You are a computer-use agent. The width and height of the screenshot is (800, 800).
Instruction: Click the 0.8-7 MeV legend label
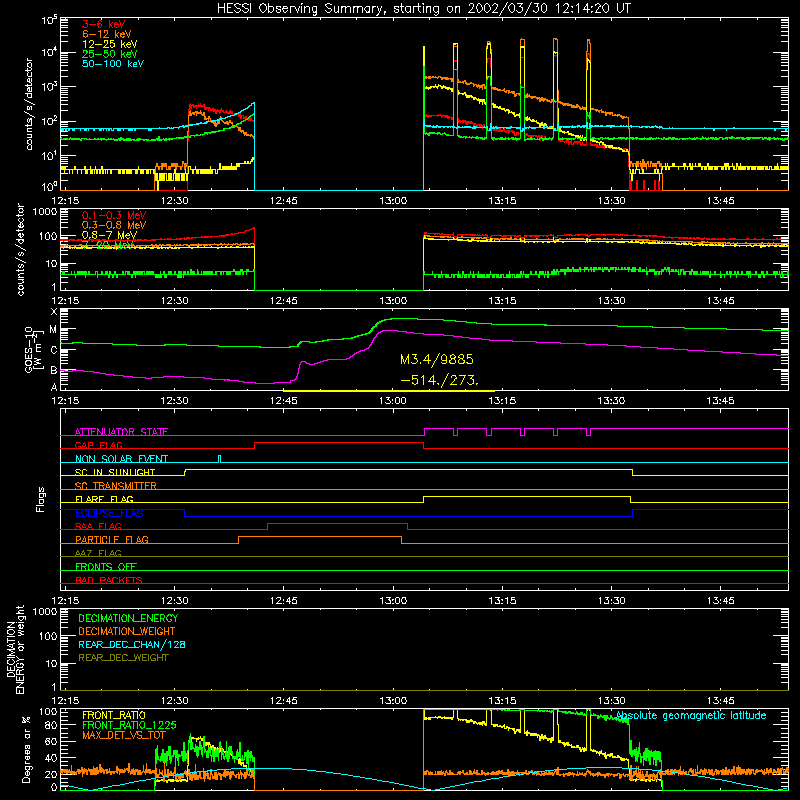(109, 235)
